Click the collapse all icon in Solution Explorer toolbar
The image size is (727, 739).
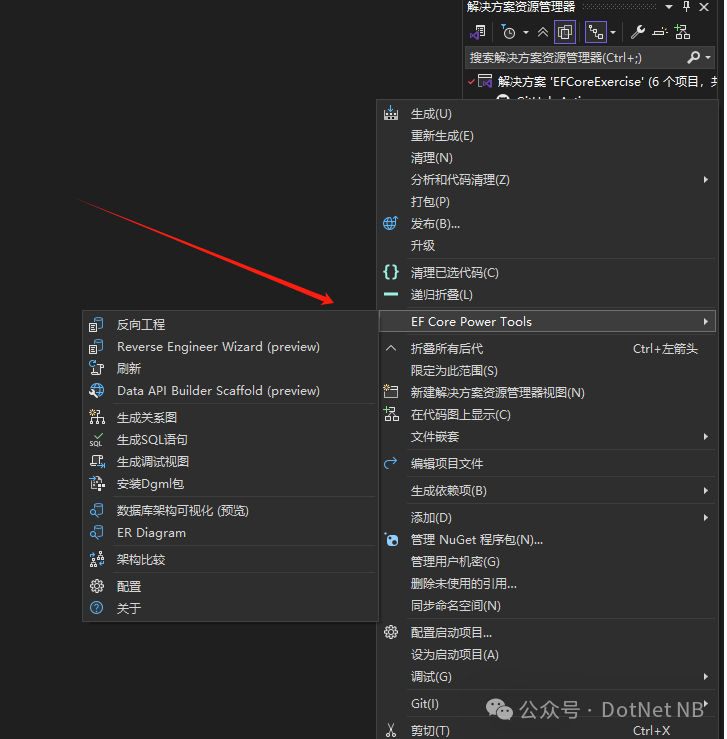coord(543,32)
